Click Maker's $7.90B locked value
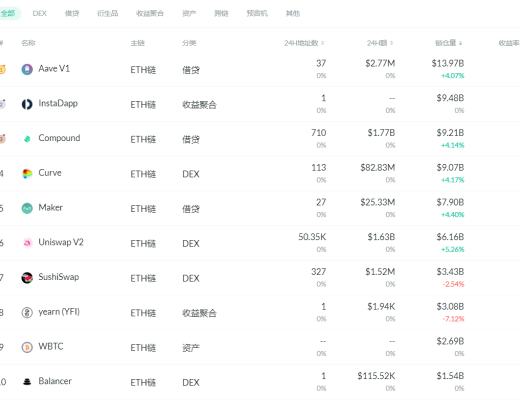Viewport: 520px width, 400px height. click(450, 202)
